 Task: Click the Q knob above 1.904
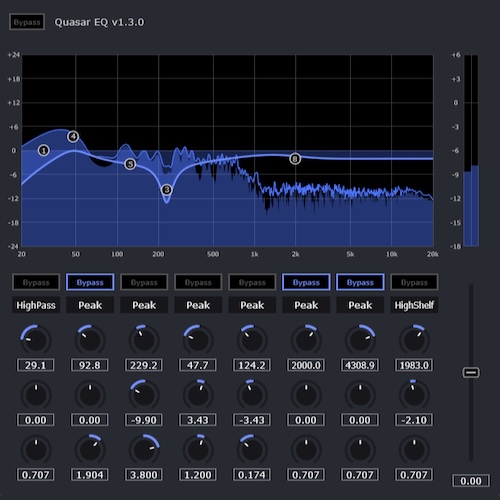point(90,450)
